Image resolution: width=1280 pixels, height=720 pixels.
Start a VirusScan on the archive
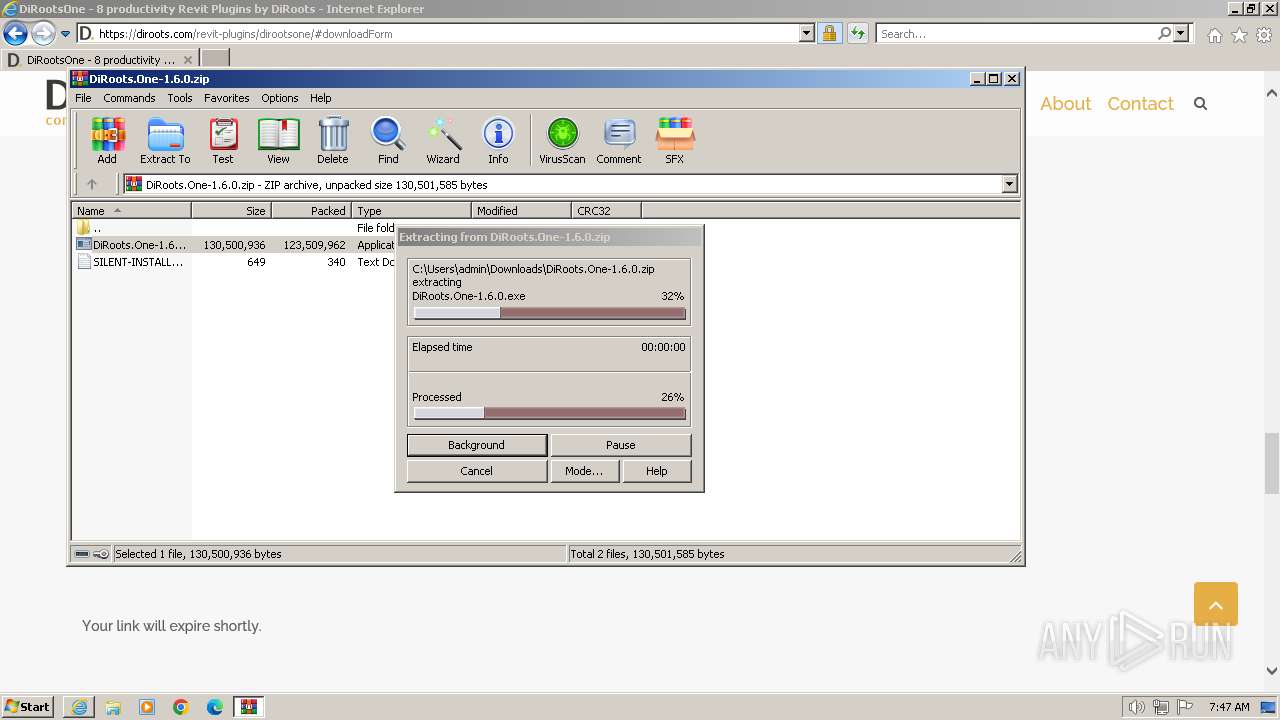click(x=562, y=140)
